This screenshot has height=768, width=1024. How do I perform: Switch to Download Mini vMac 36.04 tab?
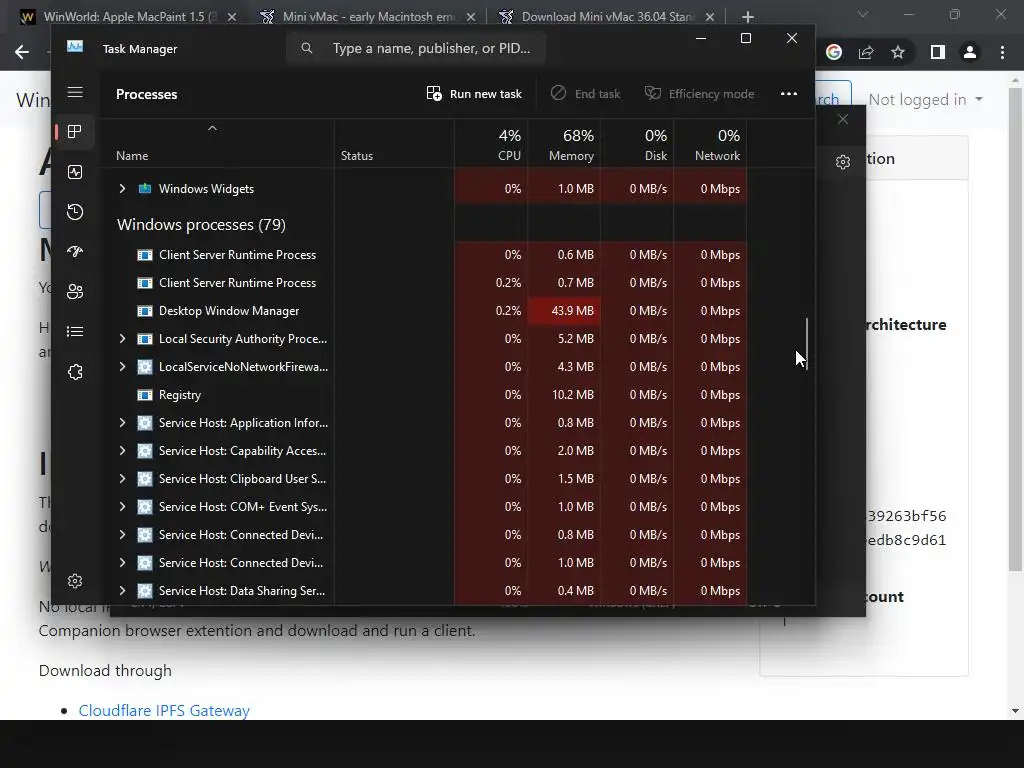[607, 17]
